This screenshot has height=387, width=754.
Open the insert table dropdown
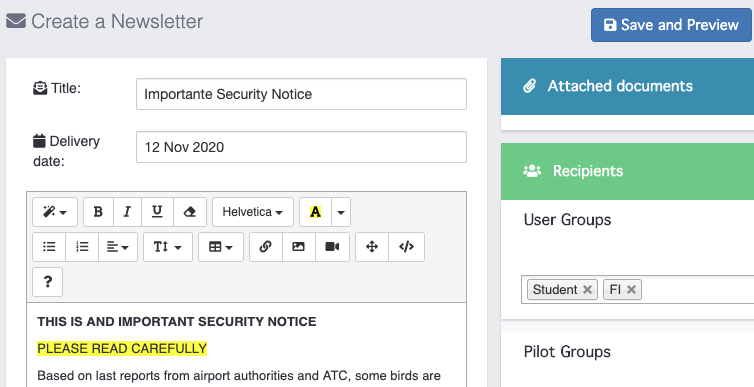pyautogui.click(x=221, y=247)
